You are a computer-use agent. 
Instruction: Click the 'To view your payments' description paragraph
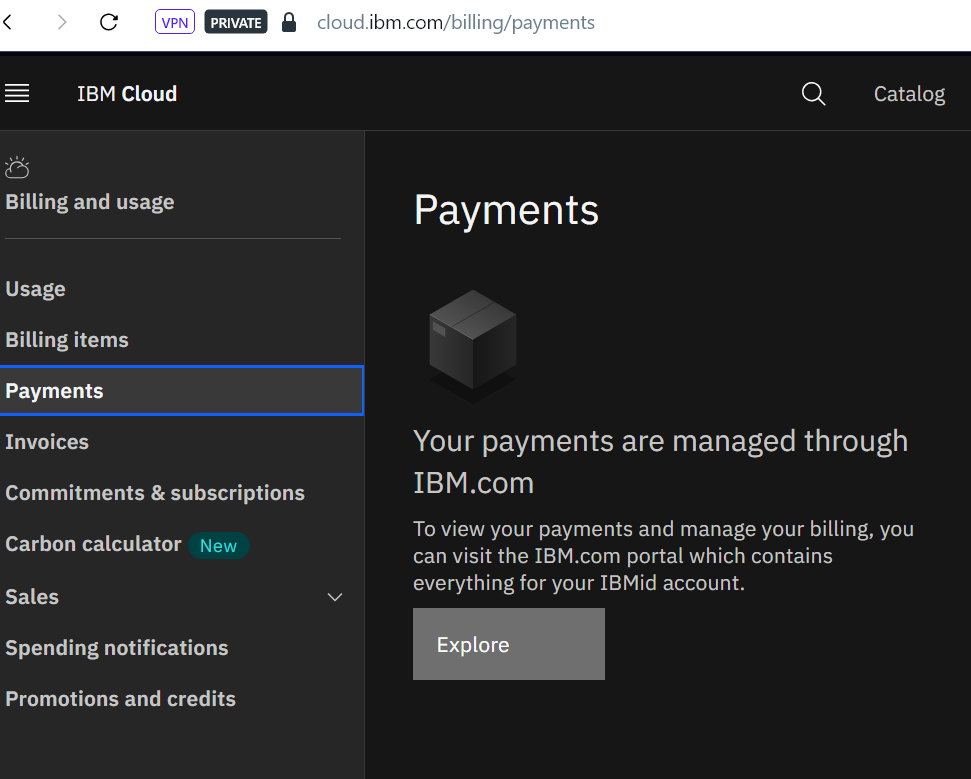point(663,556)
